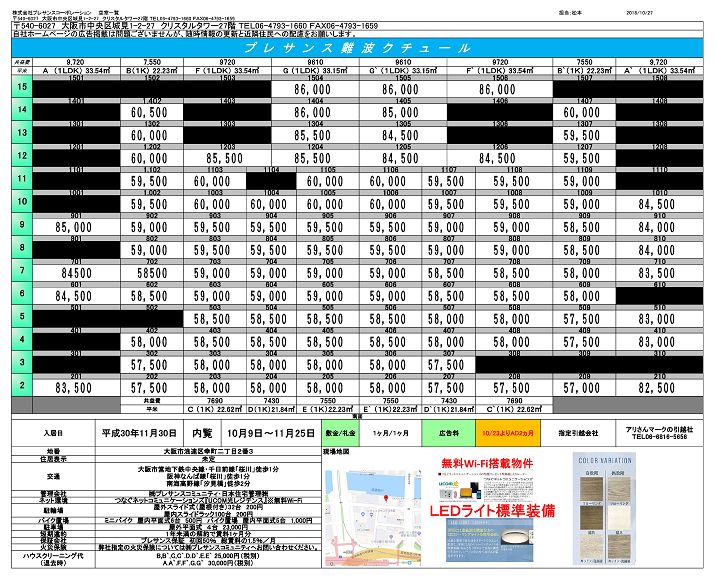Click the C (1K) 22.62㎡ bottom header
Image resolution: width=718 pixels, height=579 pixels.
(x=215, y=409)
